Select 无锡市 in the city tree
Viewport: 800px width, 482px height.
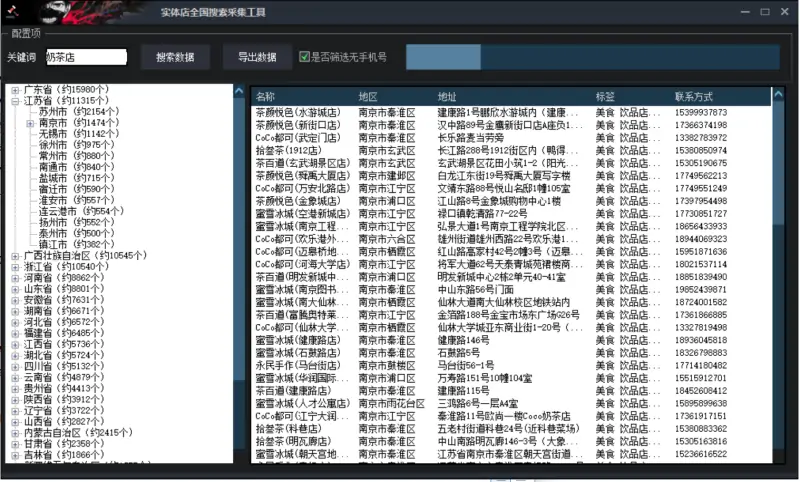tap(54, 134)
